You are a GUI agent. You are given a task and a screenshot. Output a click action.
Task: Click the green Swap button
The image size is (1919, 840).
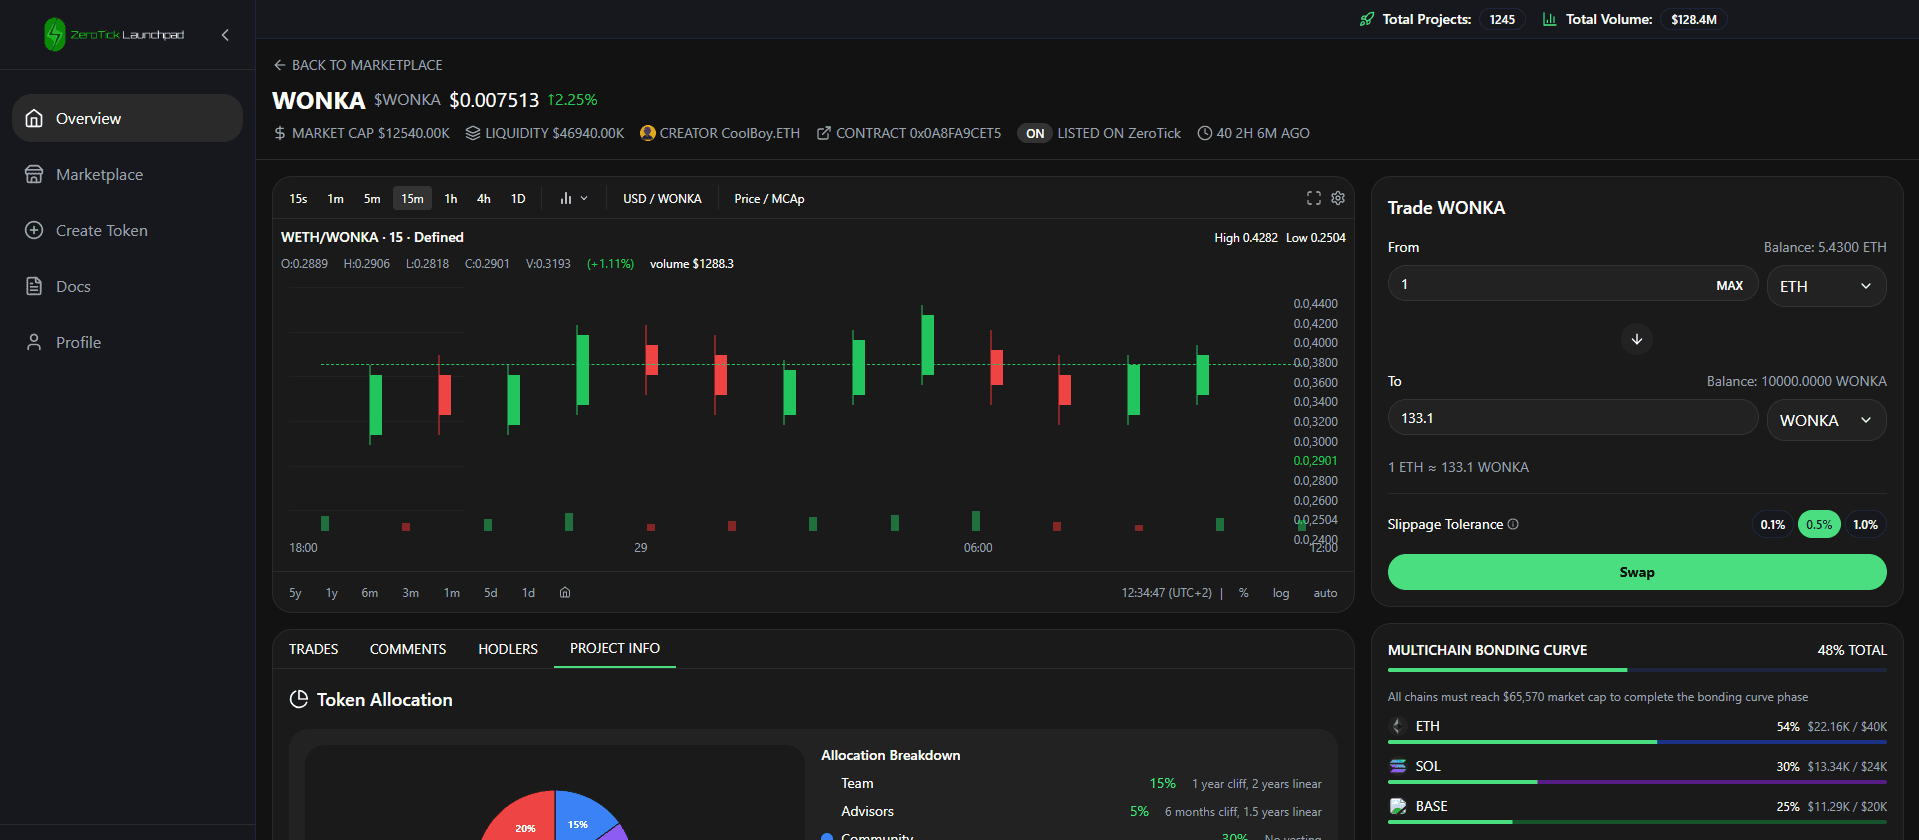tap(1637, 572)
